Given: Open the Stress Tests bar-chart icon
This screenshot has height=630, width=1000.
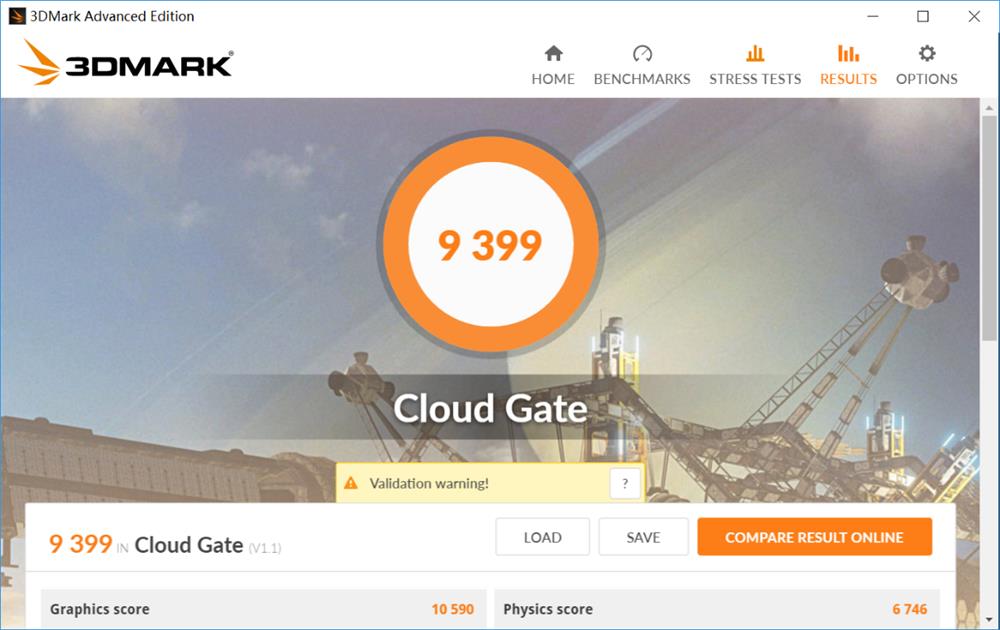Looking at the screenshot, I should (x=755, y=54).
